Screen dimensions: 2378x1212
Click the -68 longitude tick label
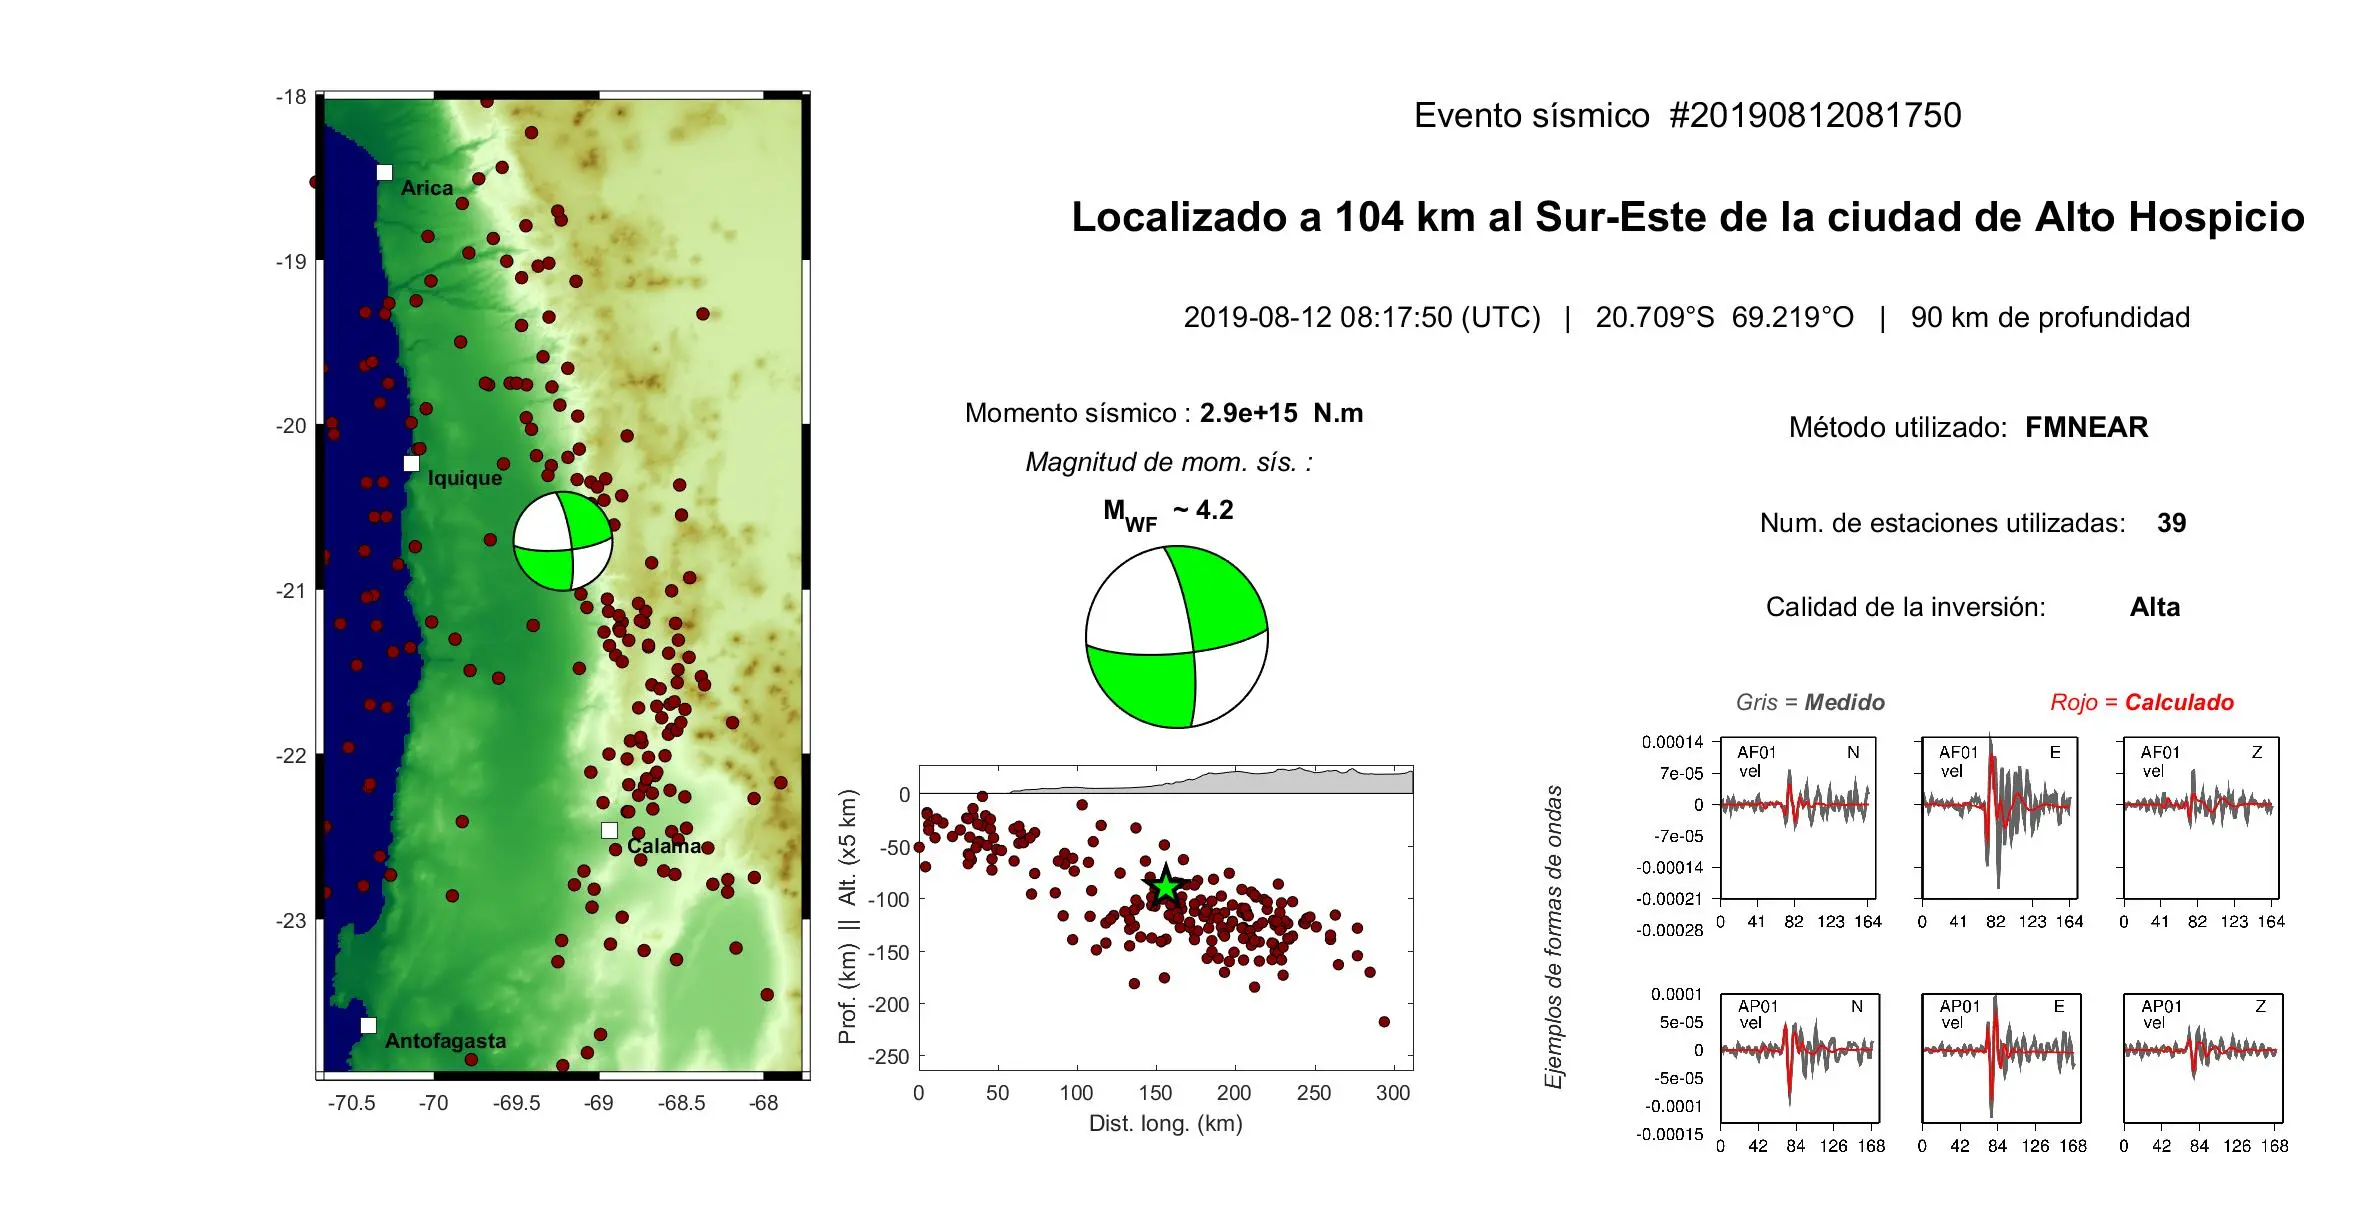click(764, 1103)
